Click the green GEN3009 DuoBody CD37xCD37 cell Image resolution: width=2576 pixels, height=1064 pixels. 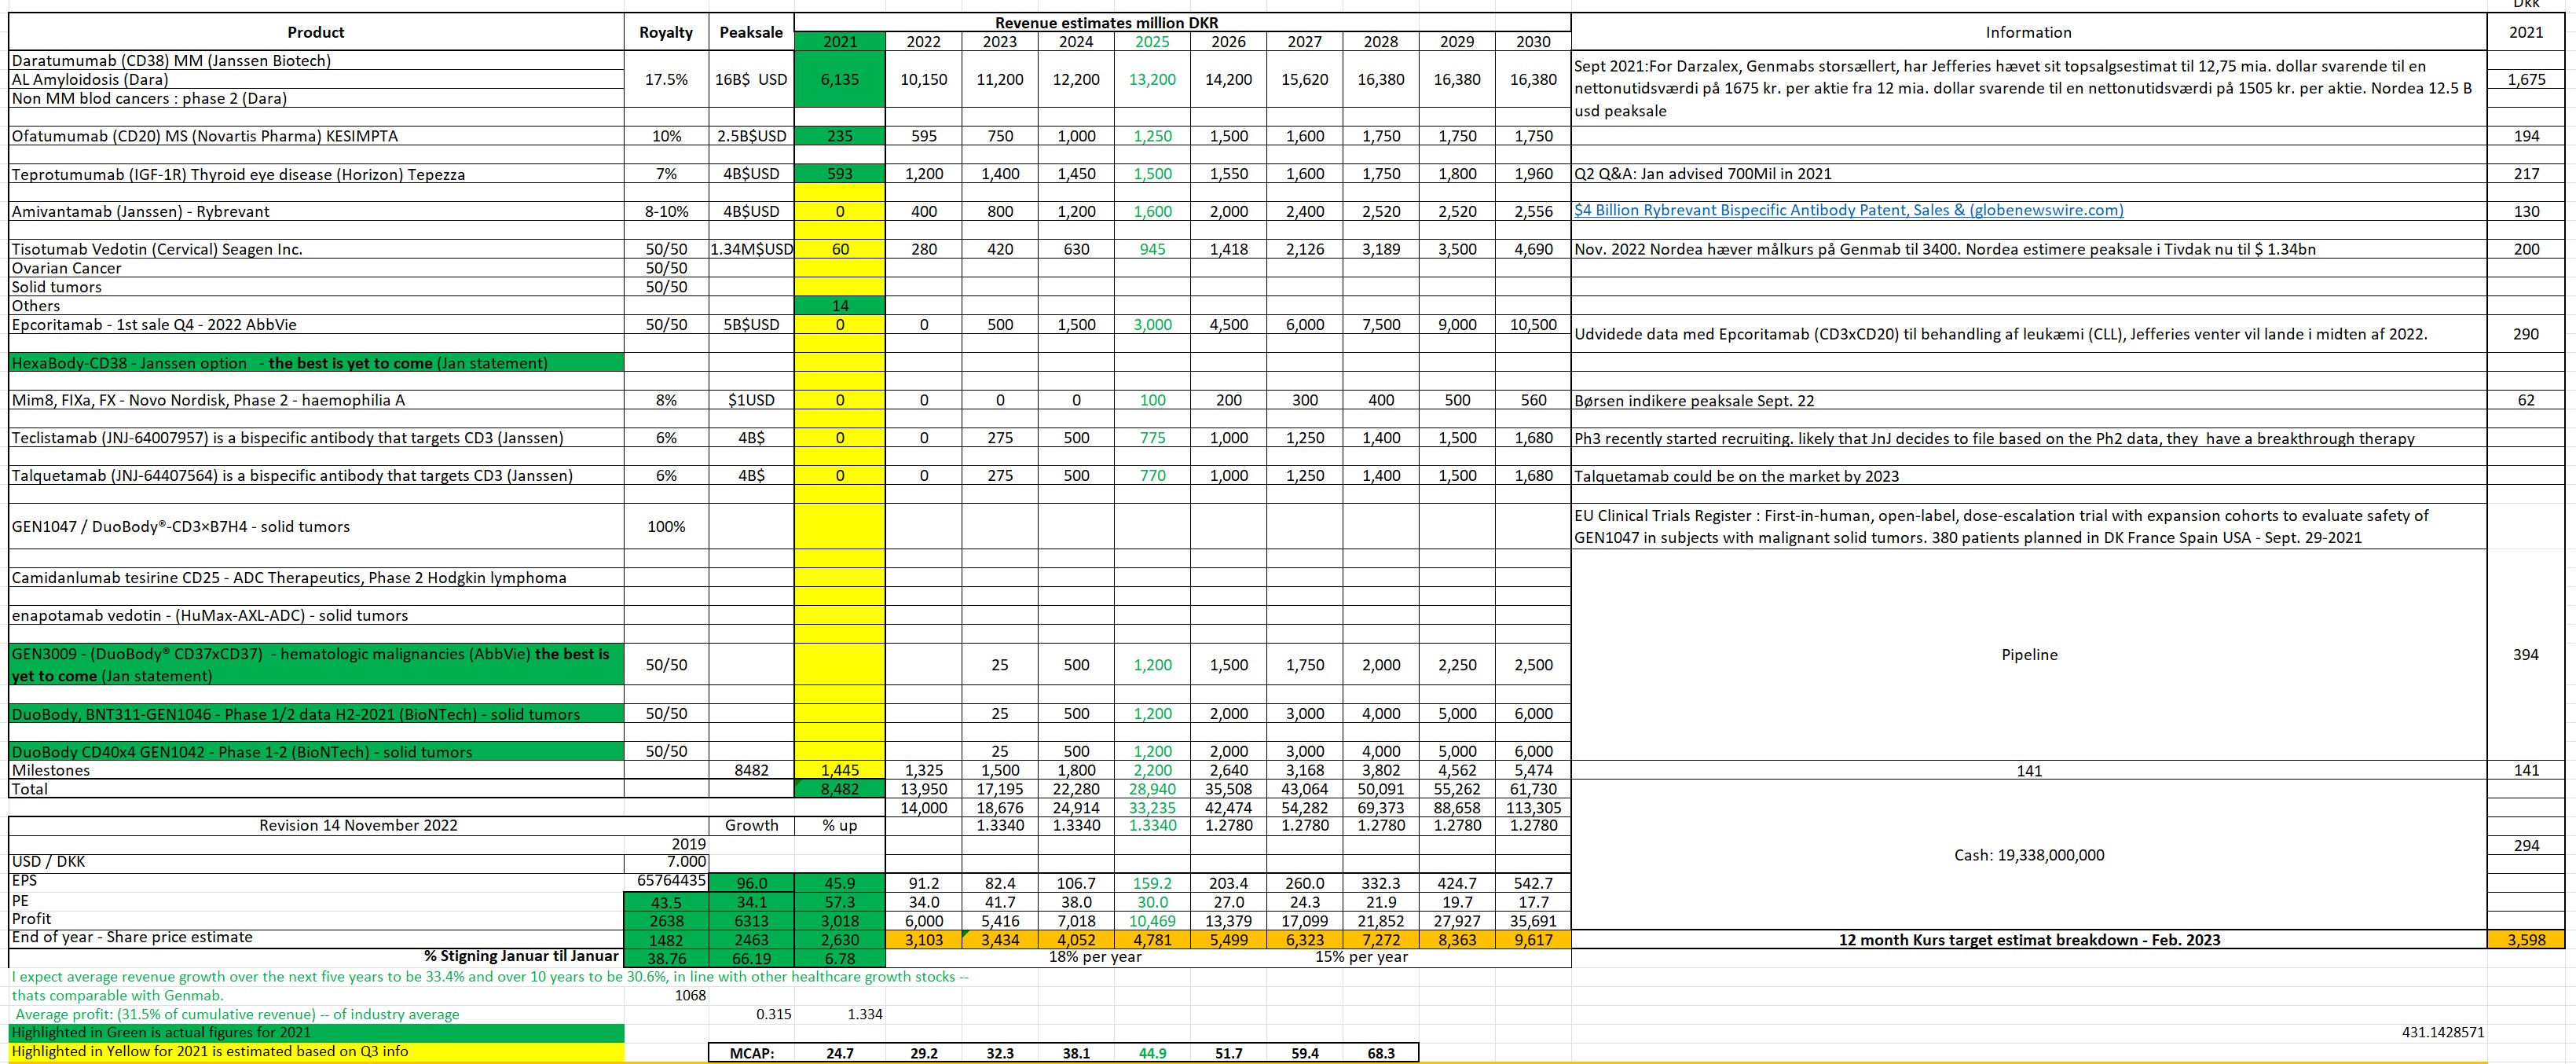click(x=316, y=665)
